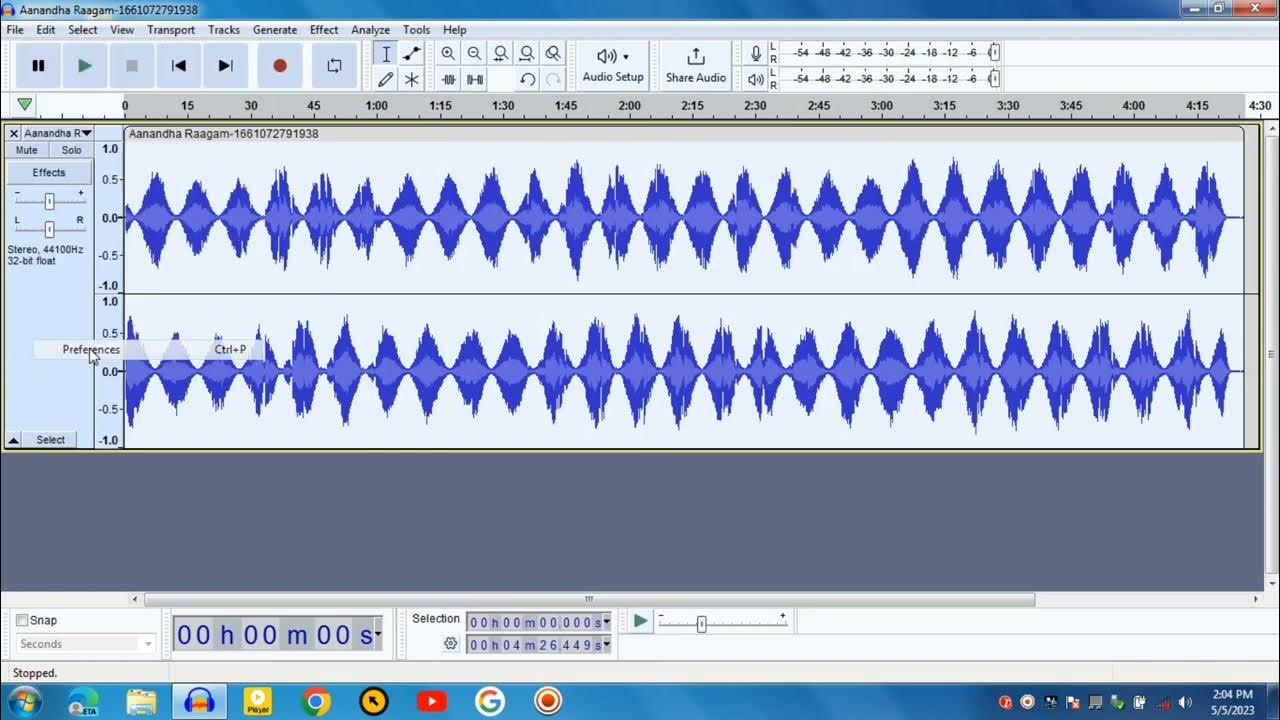Solo the Aanandha Raagam track
This screenshot has width=1280, height=720.
pyautogui.click(x=72, y=150)
